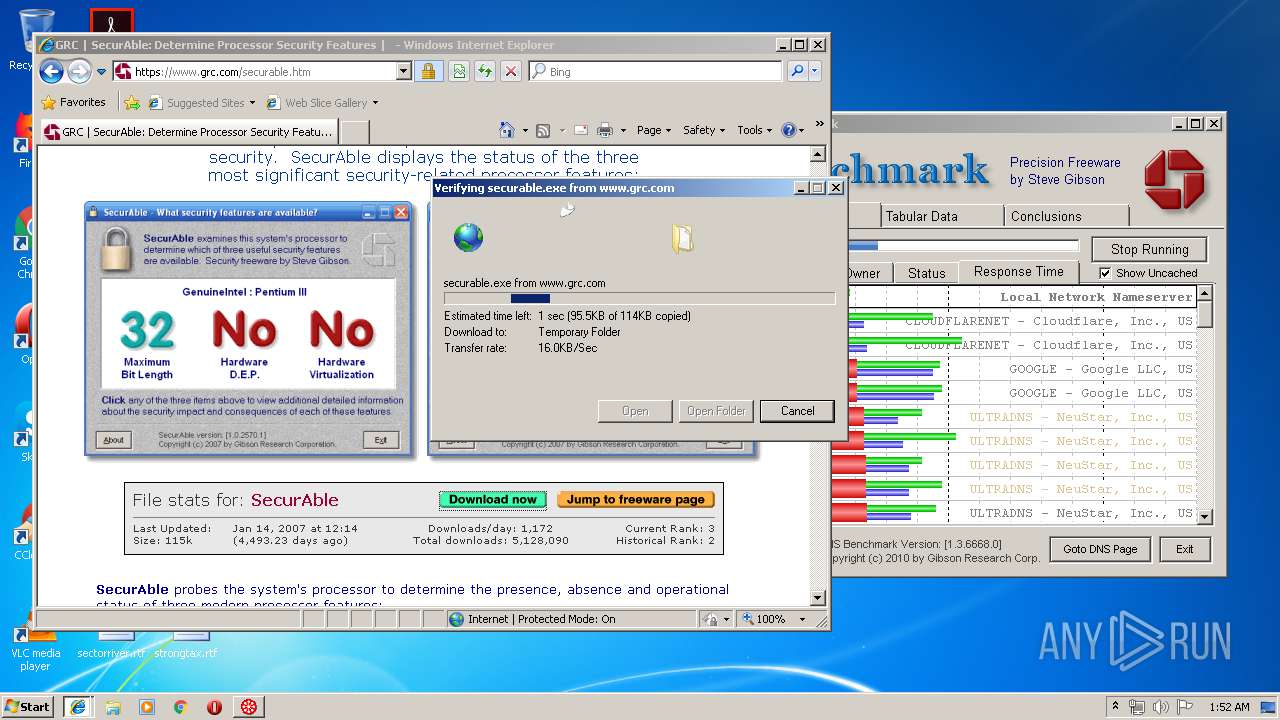Screen dimensions: 1280x720
Task: Click the Print icon in command bar
Action: [604, 130]
